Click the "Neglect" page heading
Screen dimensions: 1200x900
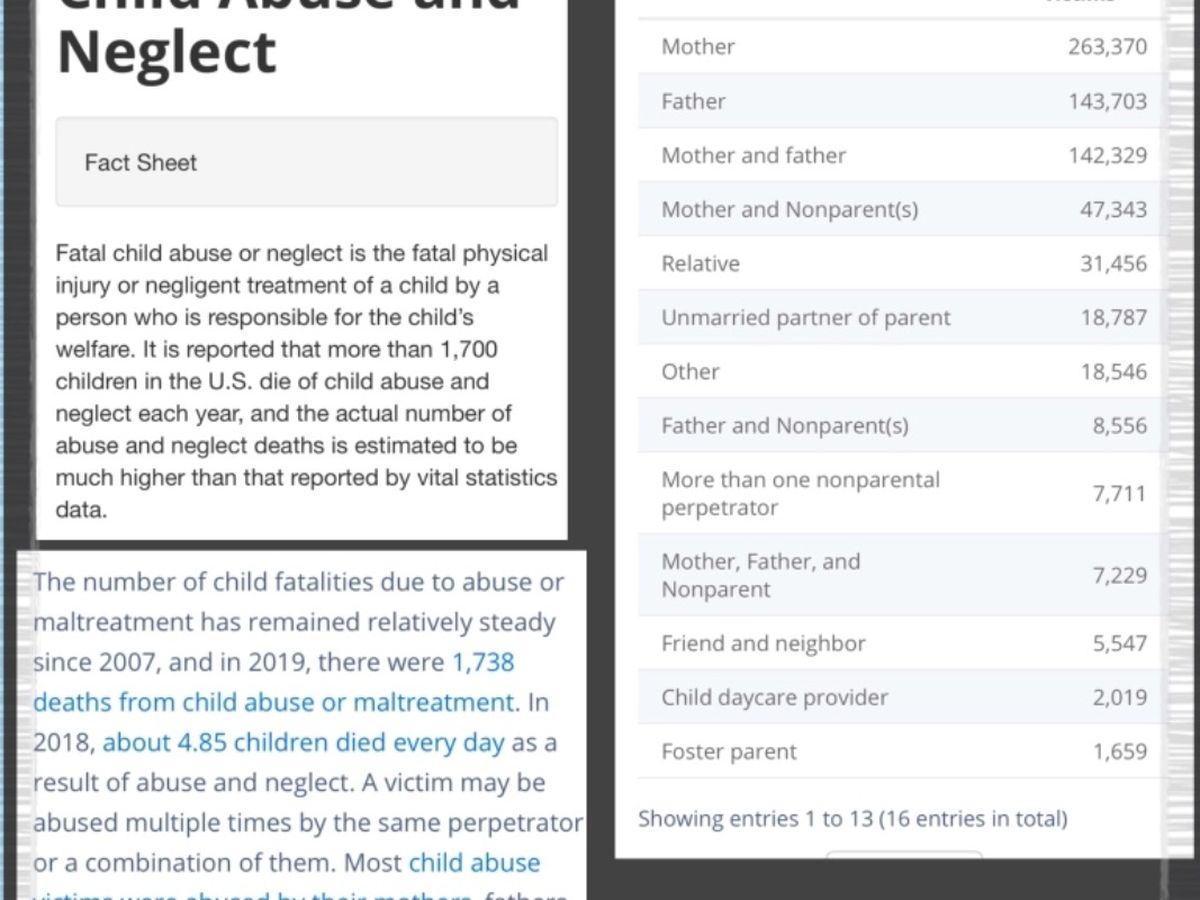pyautogui.click(x=166, y=52)
